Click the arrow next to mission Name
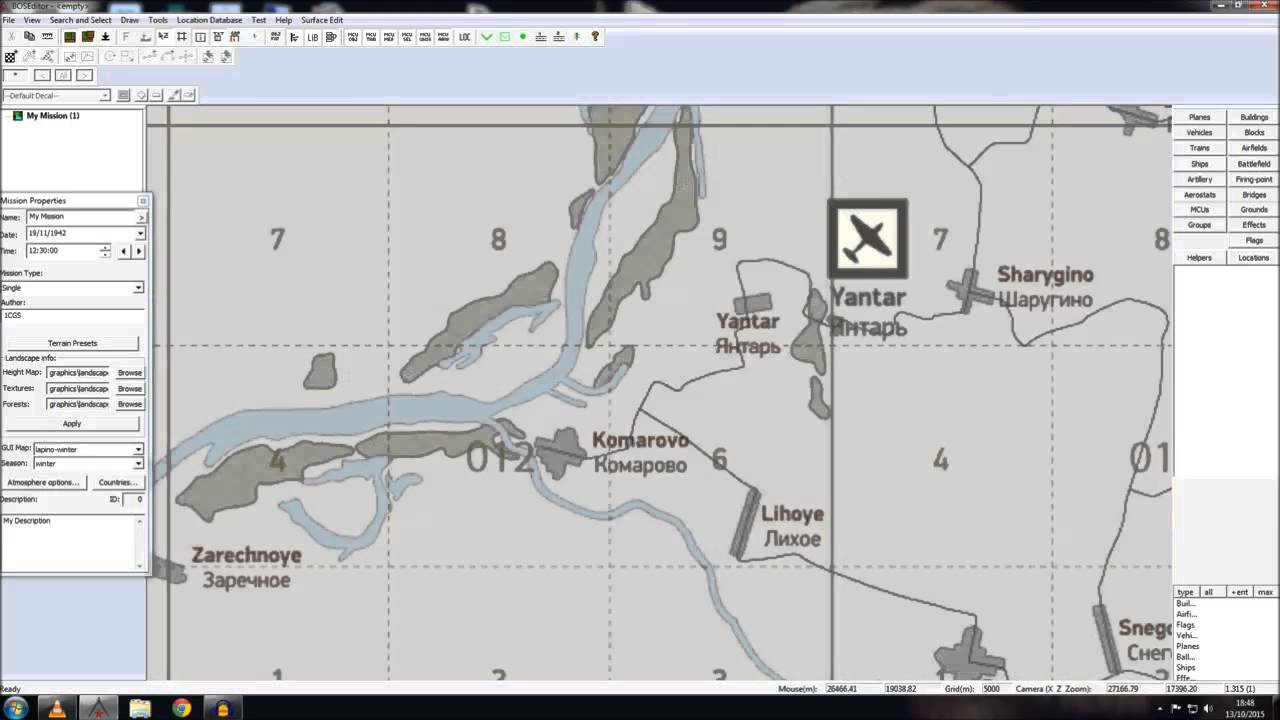The height and width of the screenshot is (720, 1280). [141, 217]
